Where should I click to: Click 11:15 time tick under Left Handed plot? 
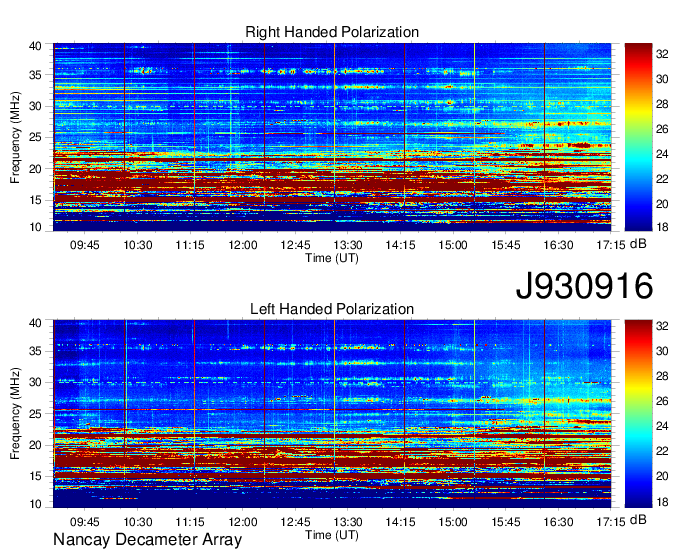pos(190,522)
